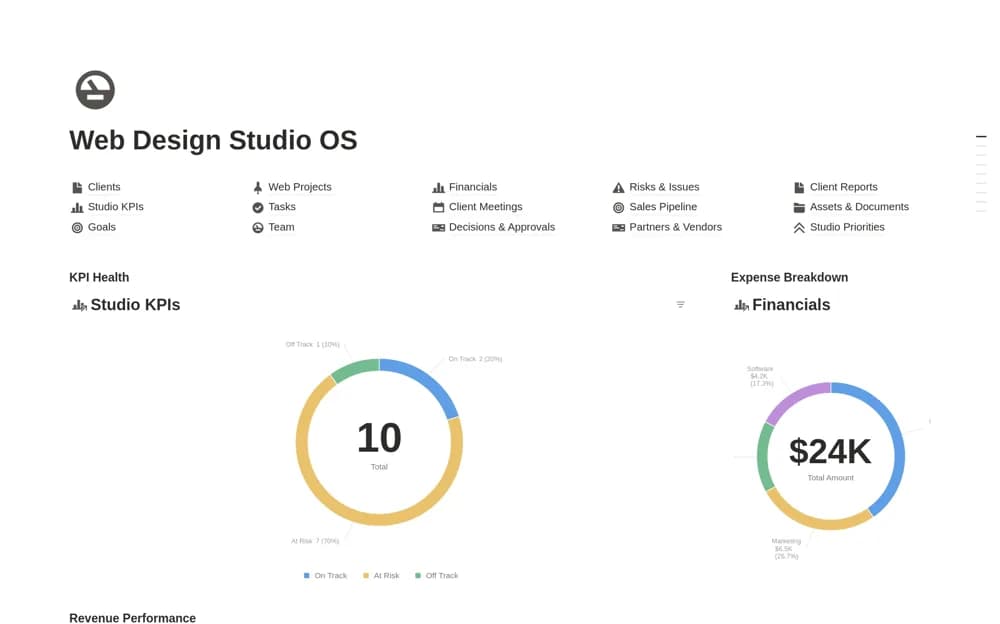This screenshot has width=1000, height=624.
Task: Click the Studio Priorities chevrons icon
Action: (x=799, y=228)
